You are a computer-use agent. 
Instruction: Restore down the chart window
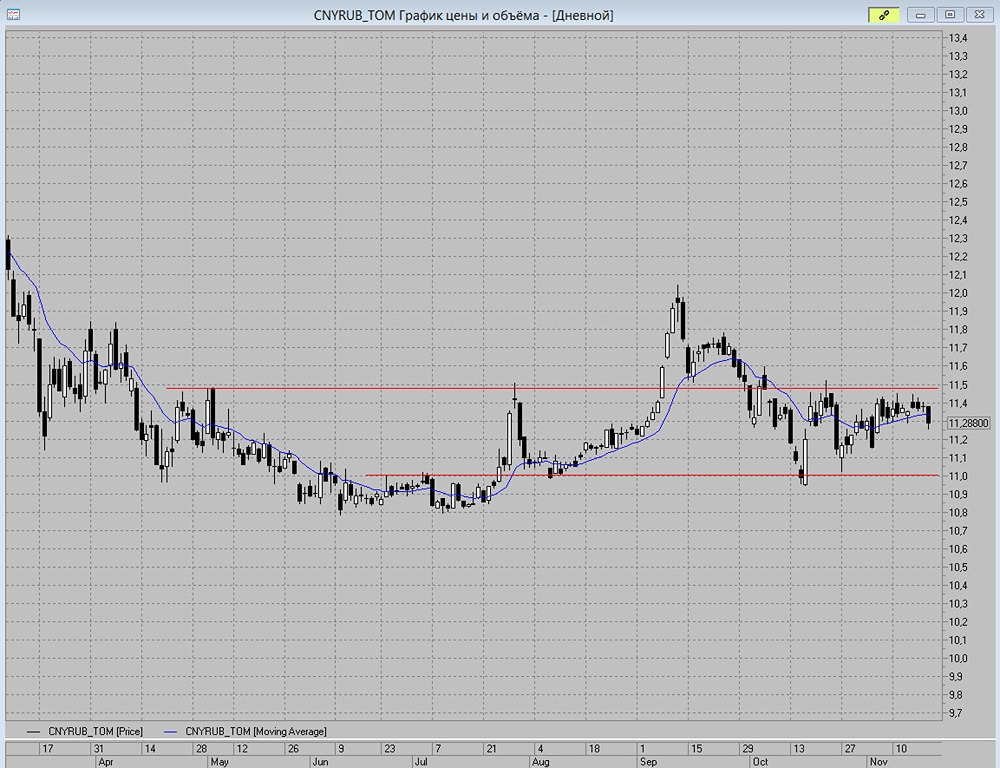(950, 14)
